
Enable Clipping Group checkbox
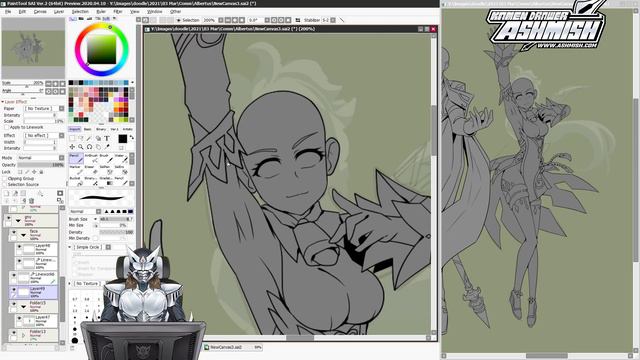pyautogui.click(x=5, y=178)
